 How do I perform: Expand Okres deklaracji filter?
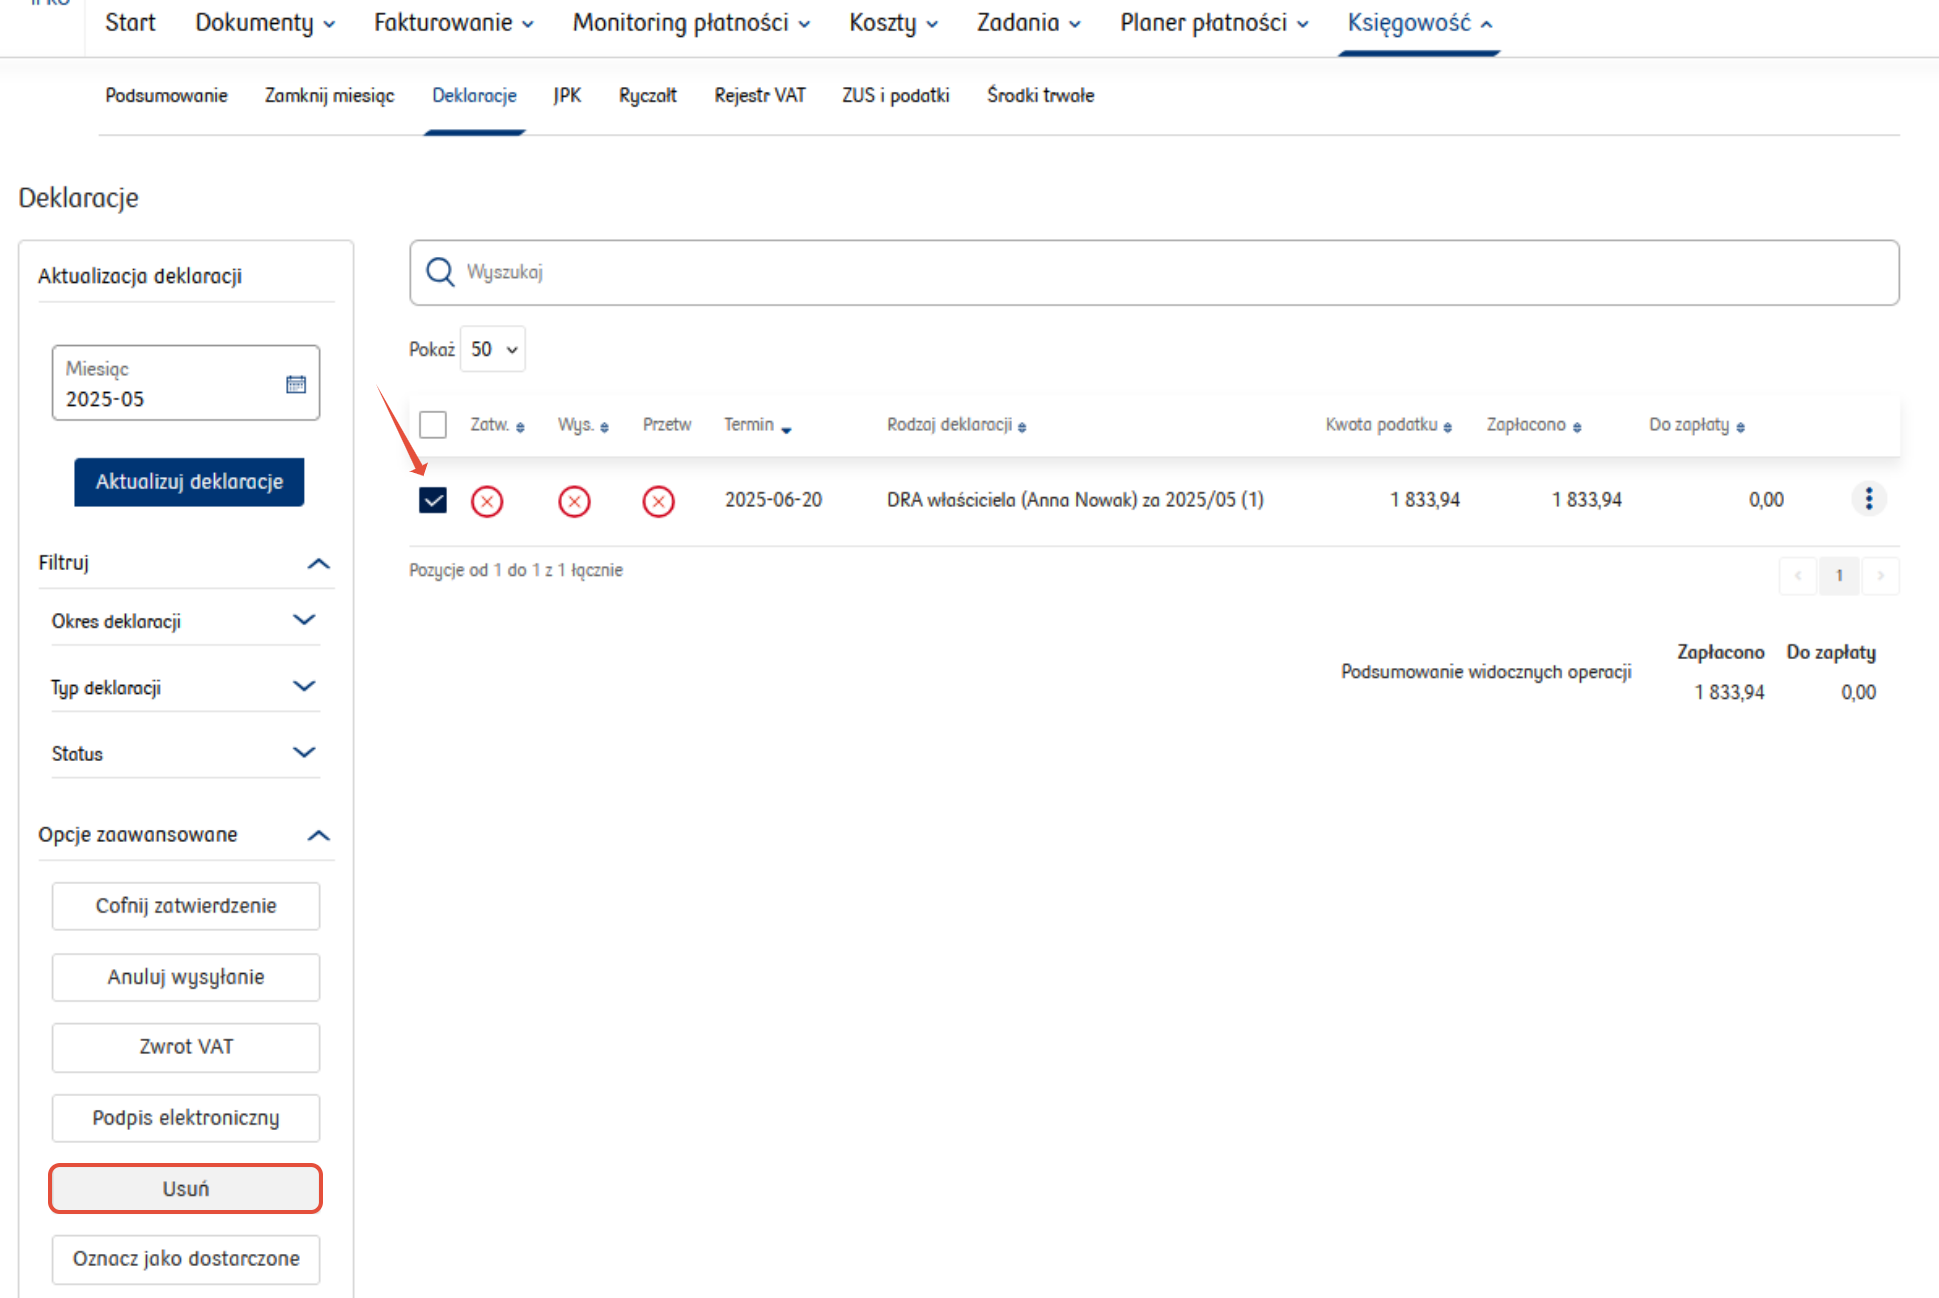pos(304,620)
